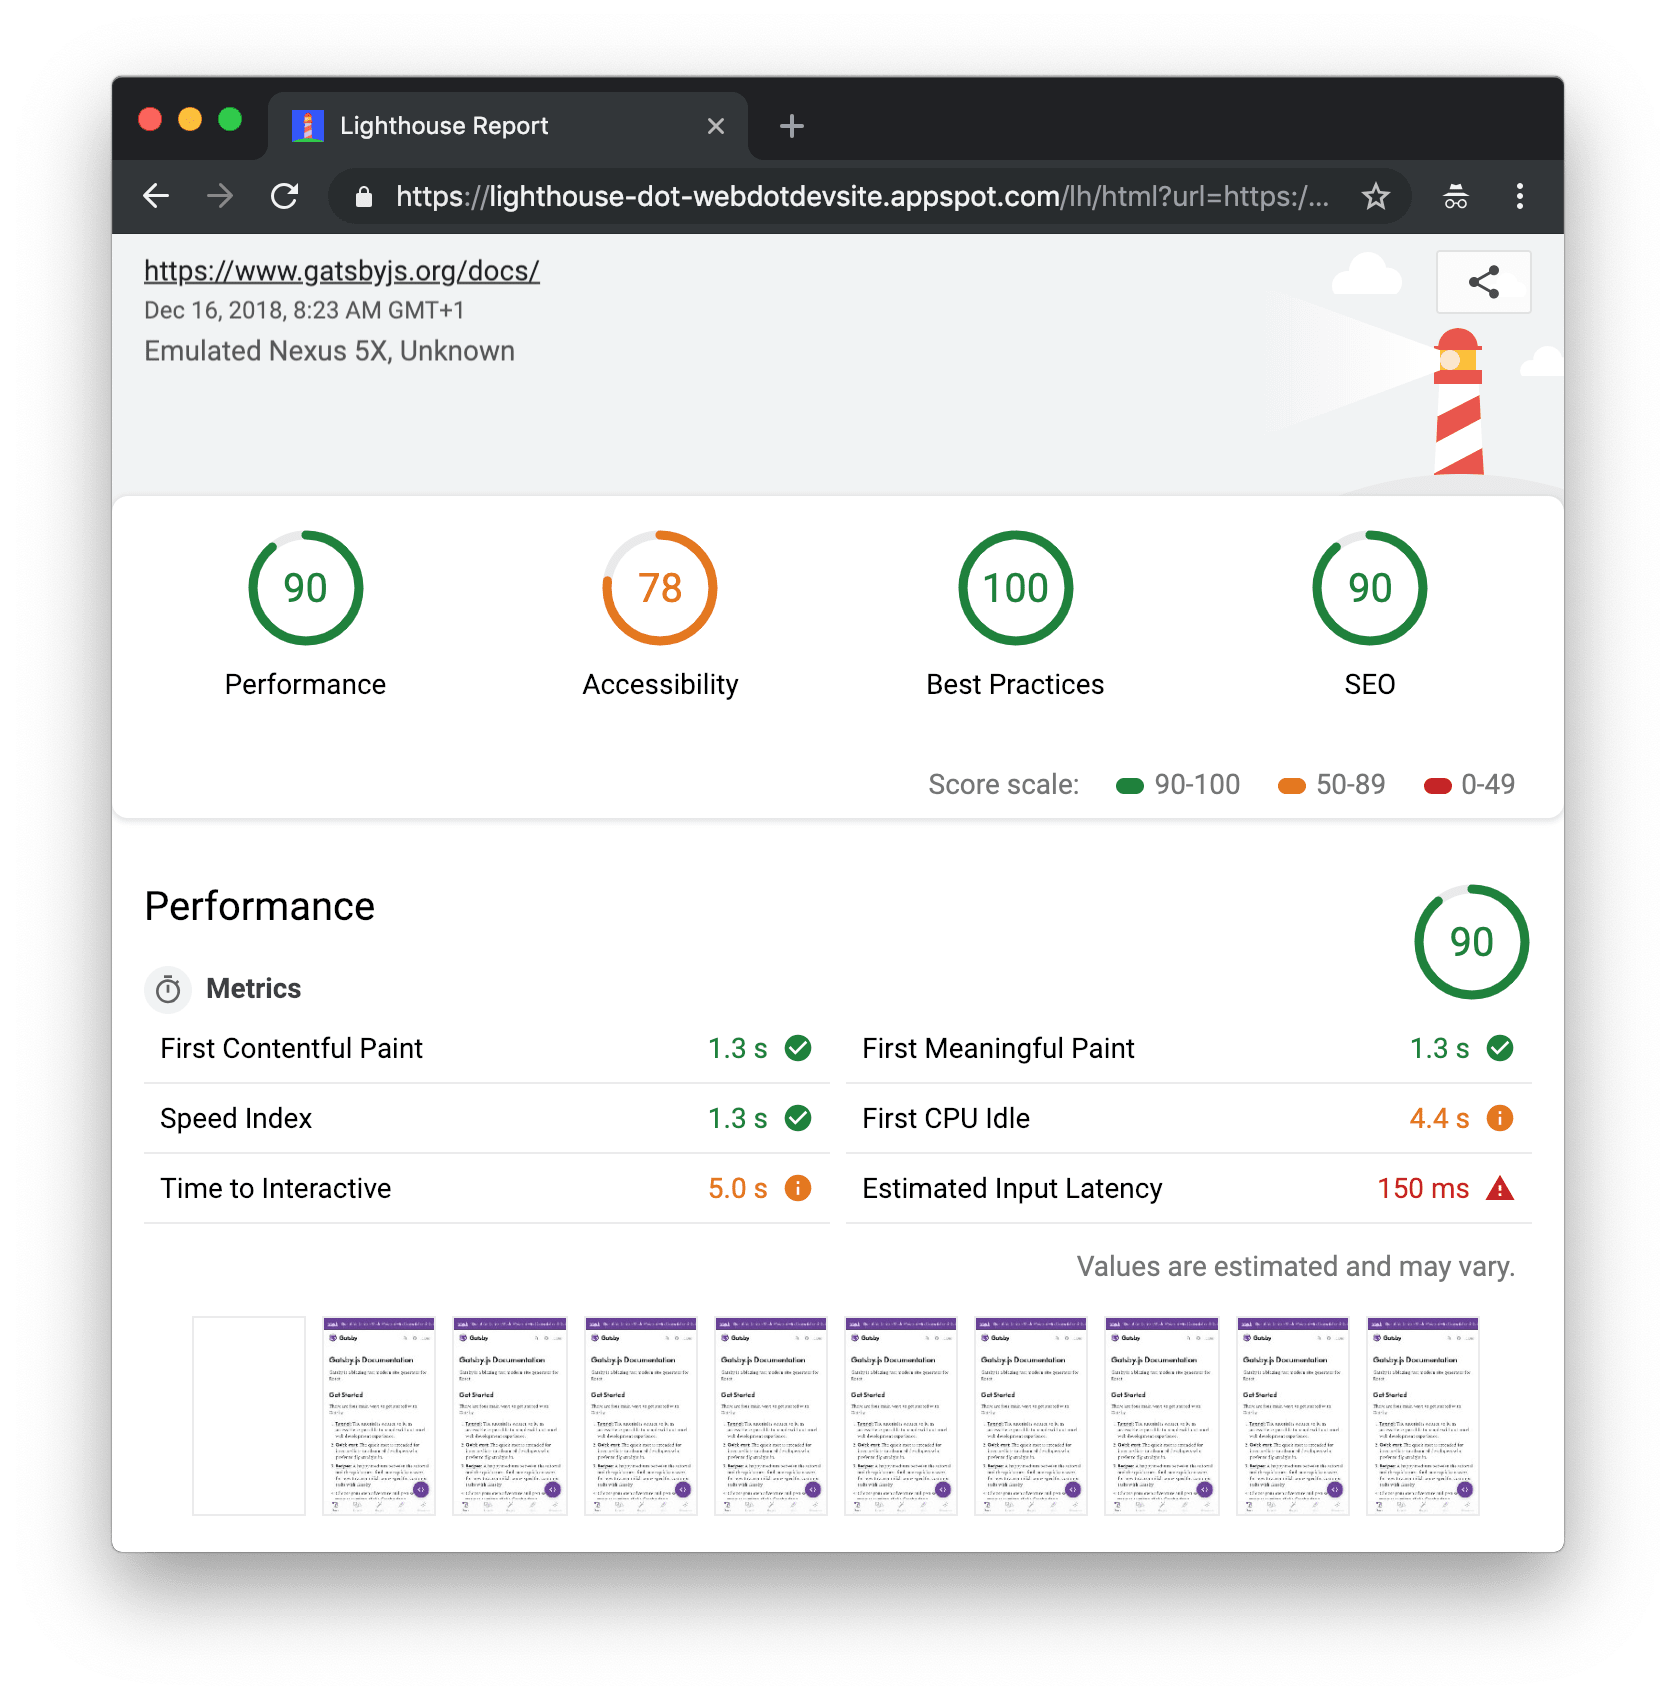Expand the First CPU Idle metric row

pos(1187,1118)
